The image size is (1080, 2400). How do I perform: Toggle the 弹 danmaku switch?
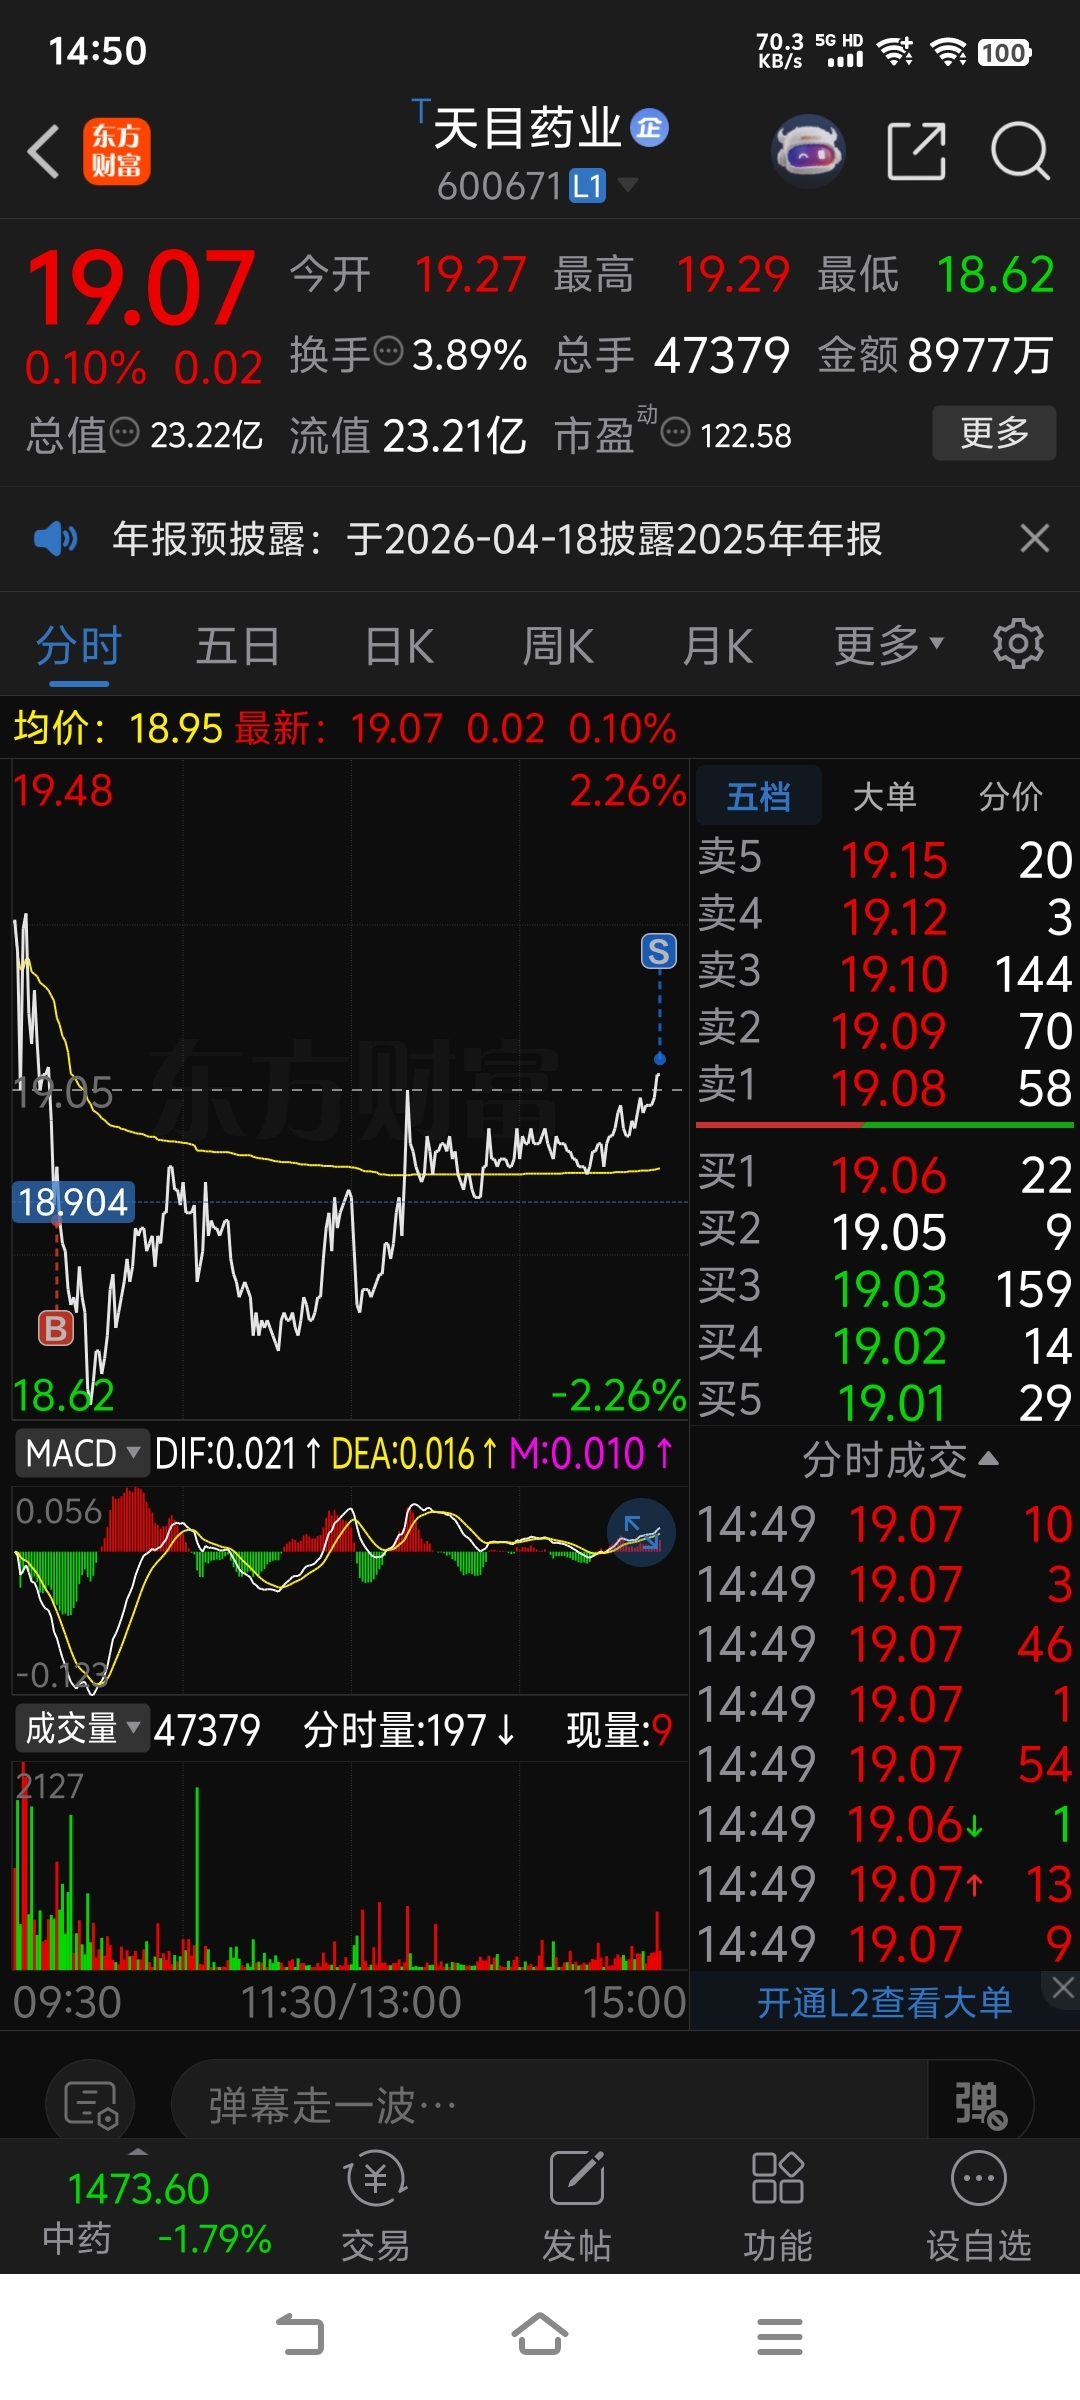pos(980,2105)
